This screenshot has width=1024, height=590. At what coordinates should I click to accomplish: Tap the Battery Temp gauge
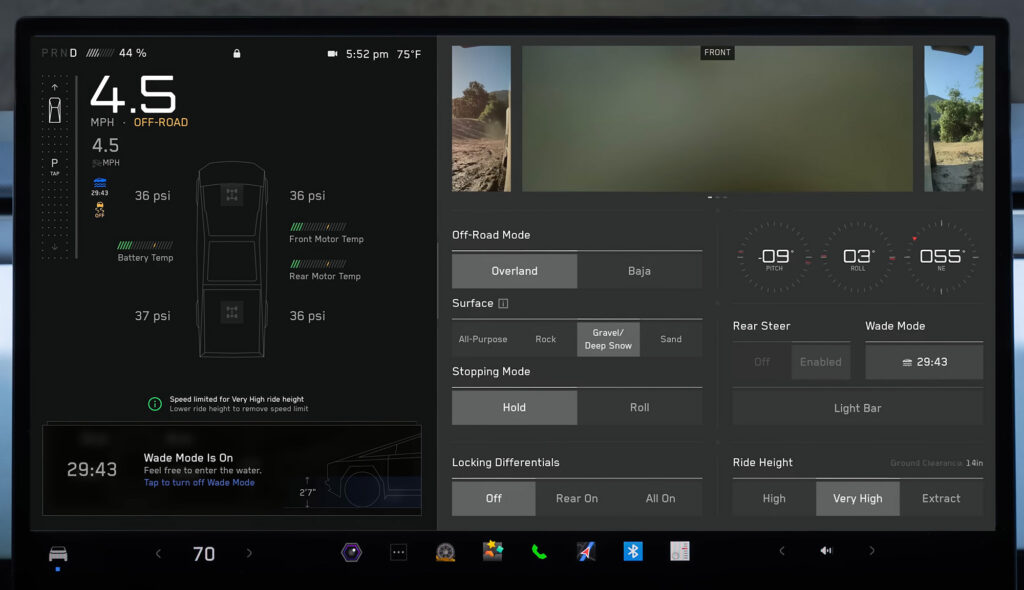pos(145,252)
